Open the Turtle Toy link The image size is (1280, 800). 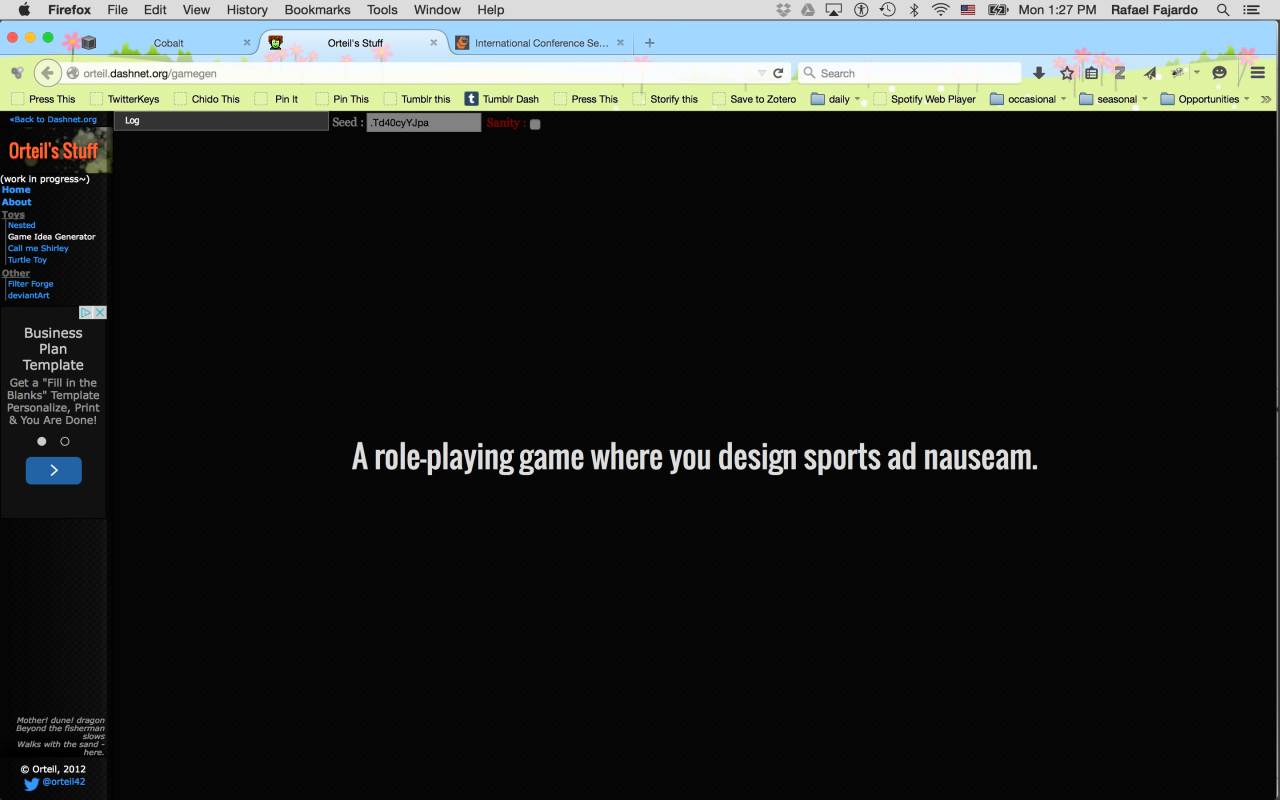click(27, 260)
